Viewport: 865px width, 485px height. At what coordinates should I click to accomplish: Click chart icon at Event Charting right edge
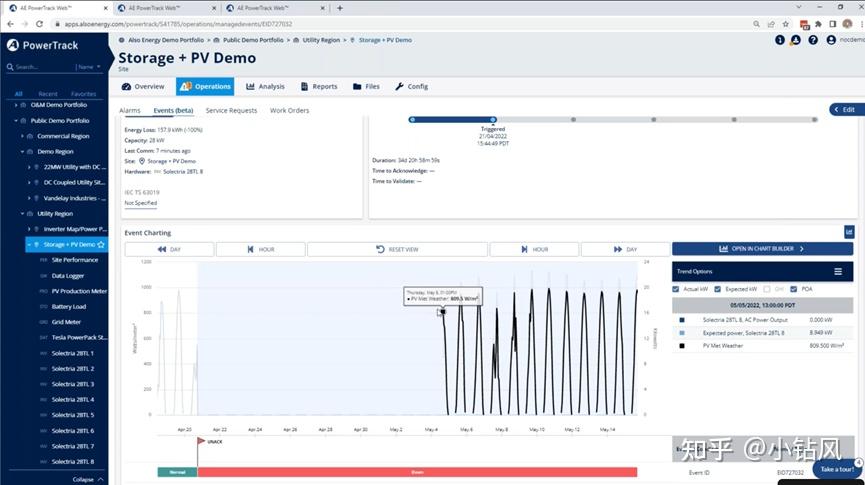point(849,232)
